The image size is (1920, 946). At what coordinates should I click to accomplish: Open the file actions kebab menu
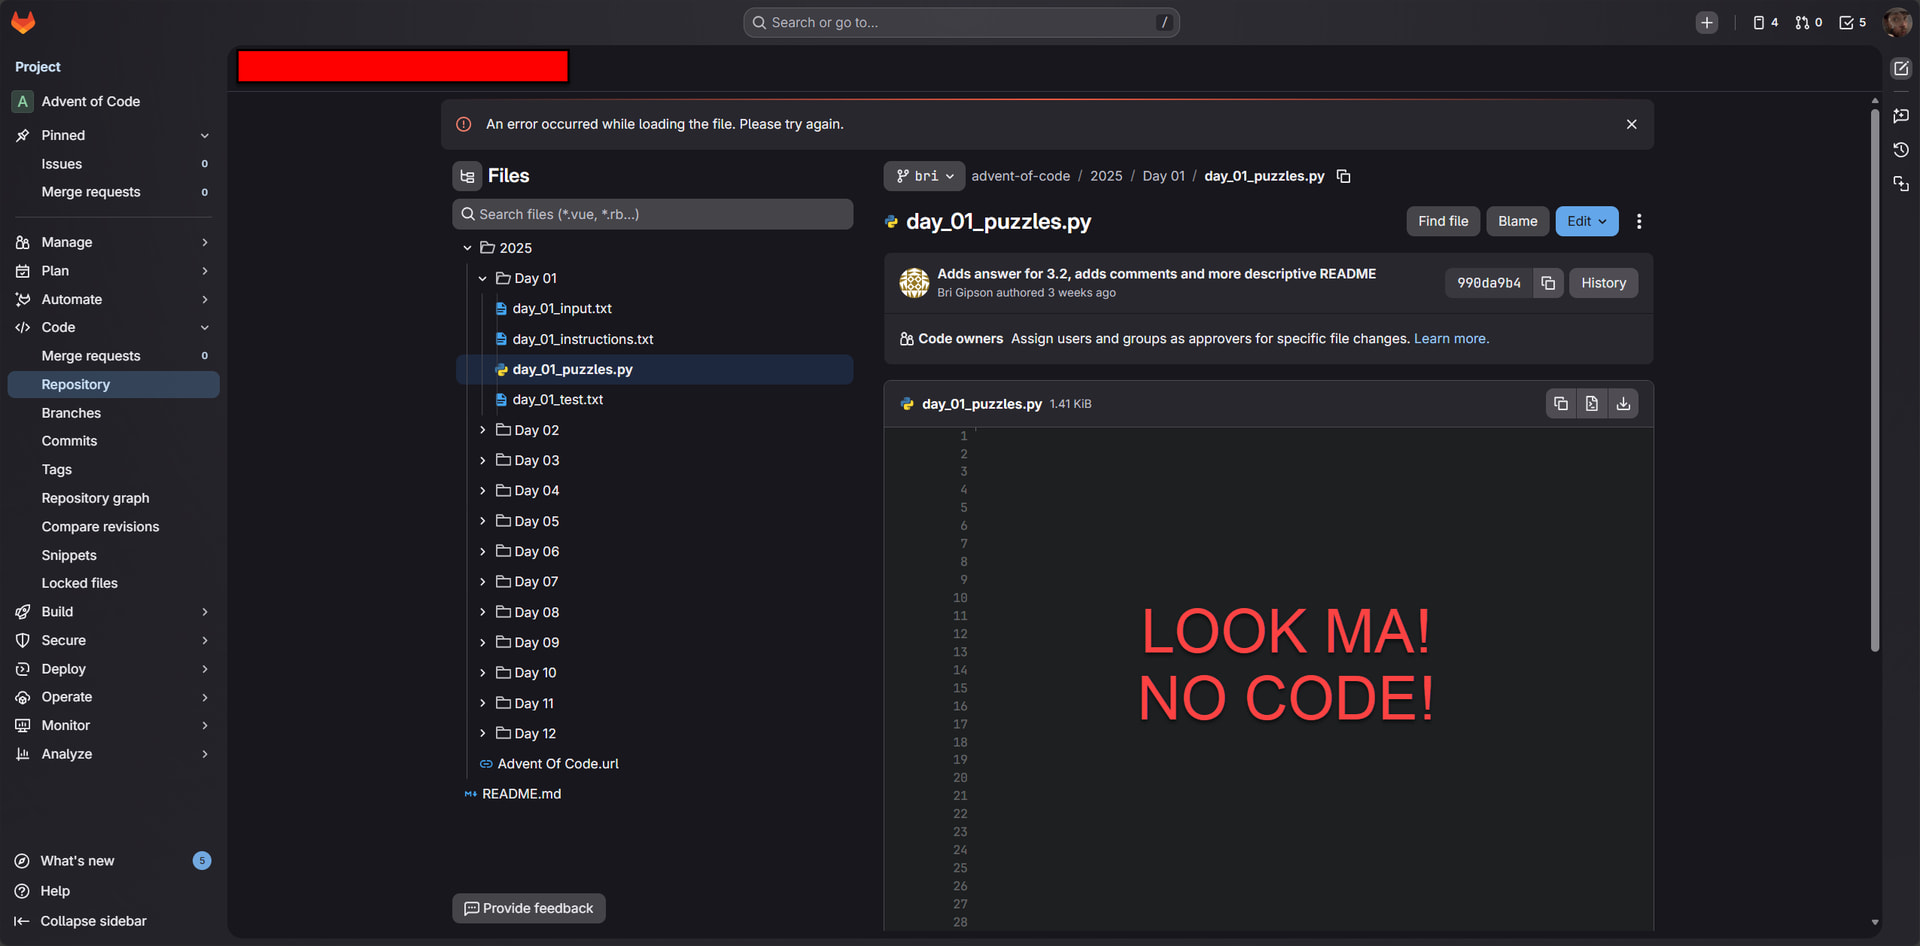click(1638, 222)
